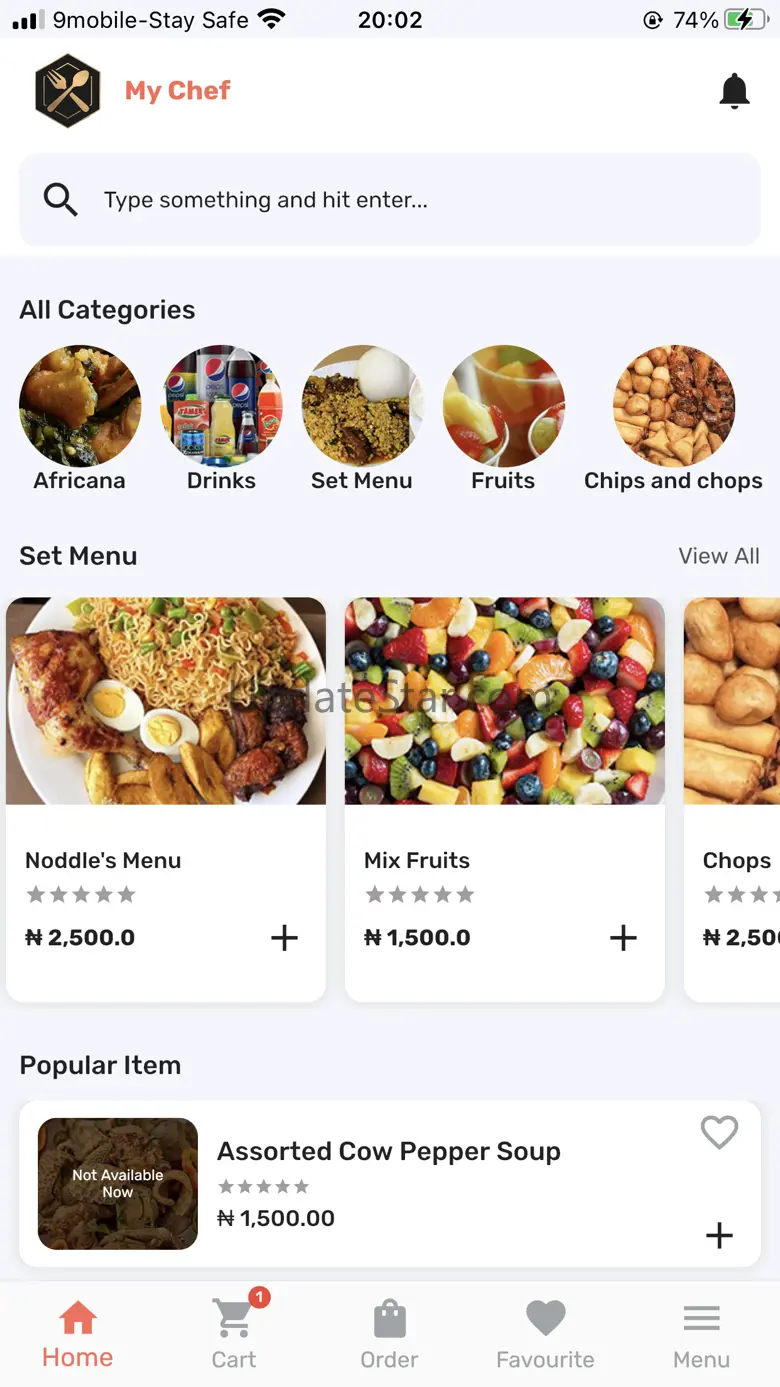The height and width of the screenshot is (1387, 780).
Task: Select the Home tab
Action: click(x=77, y=1332)
